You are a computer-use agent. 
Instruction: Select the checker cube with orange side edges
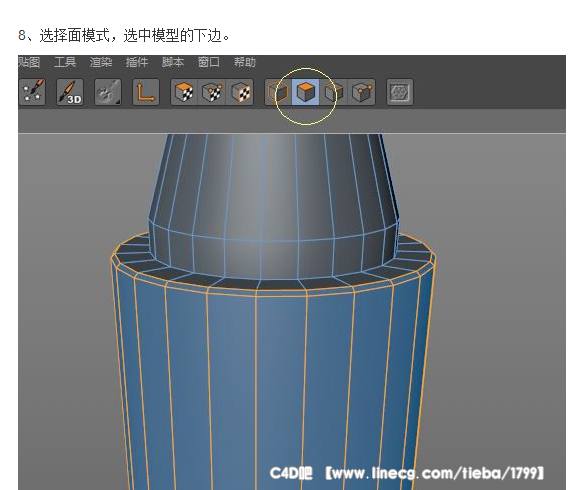click(240, 92)
